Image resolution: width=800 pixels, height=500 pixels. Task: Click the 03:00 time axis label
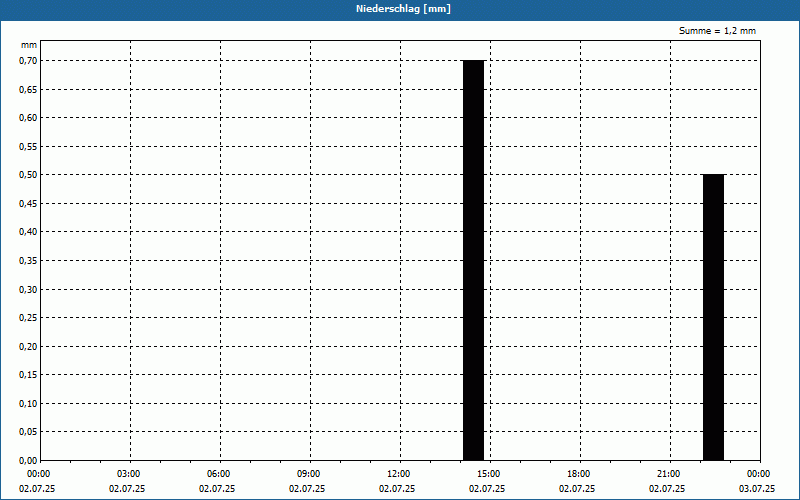pyautogui.click(x=129, y=474)
